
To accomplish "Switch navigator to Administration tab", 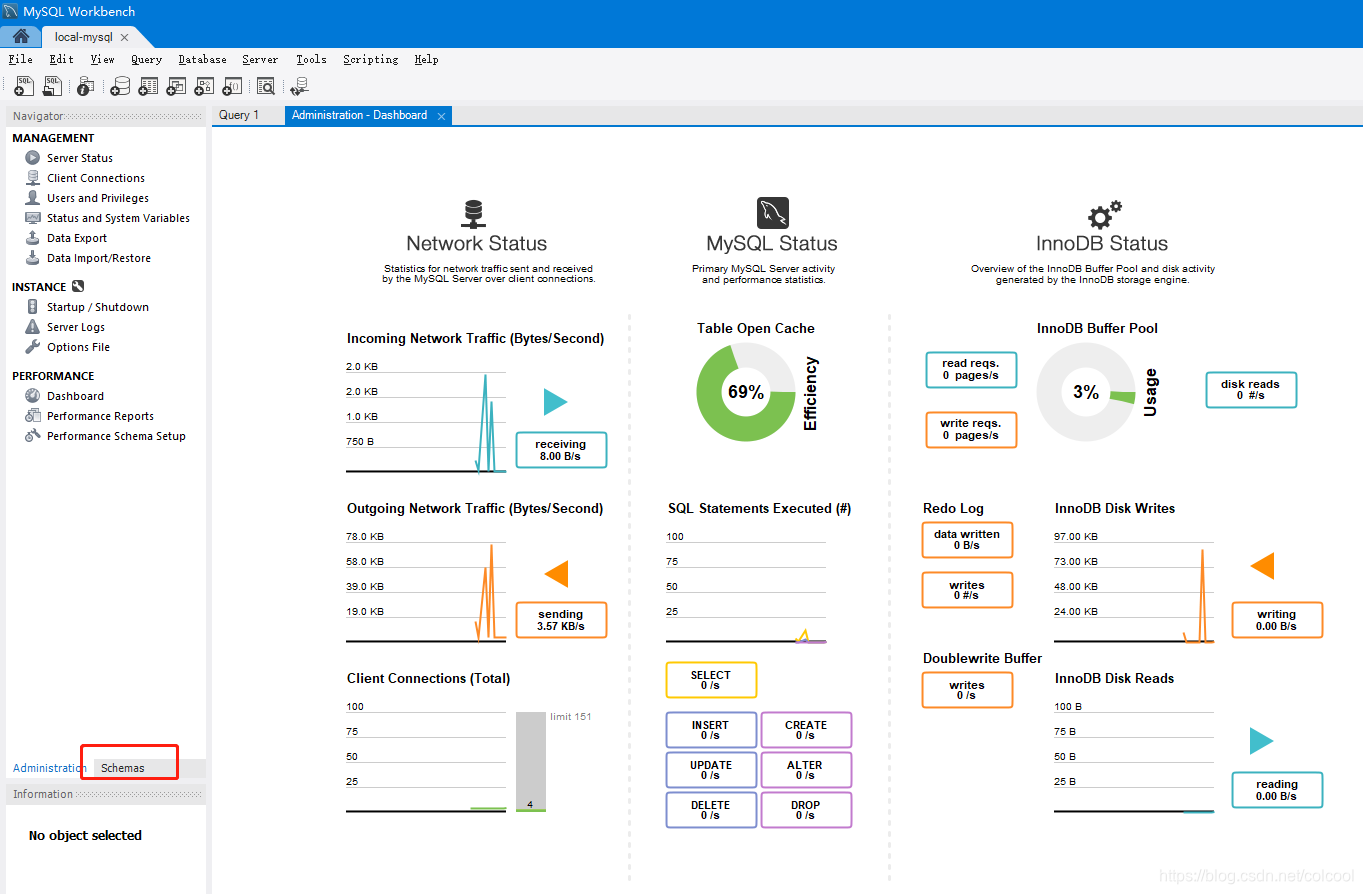I will [x=49, y=768].
